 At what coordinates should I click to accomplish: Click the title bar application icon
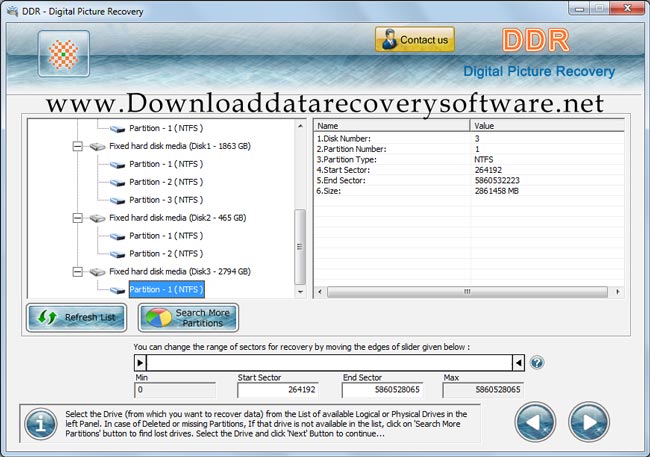pyautogui.click(x=12, y=11)
